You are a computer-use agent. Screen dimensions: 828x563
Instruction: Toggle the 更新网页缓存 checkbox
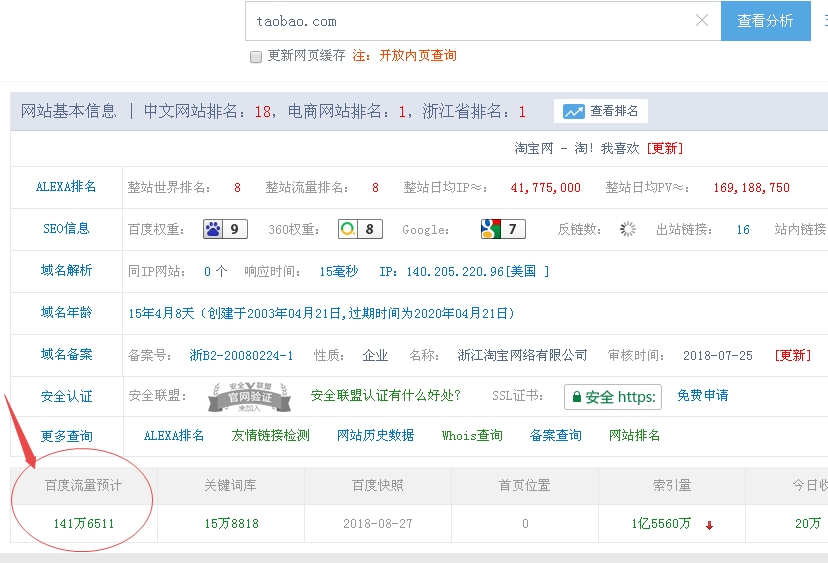point(256,57)
